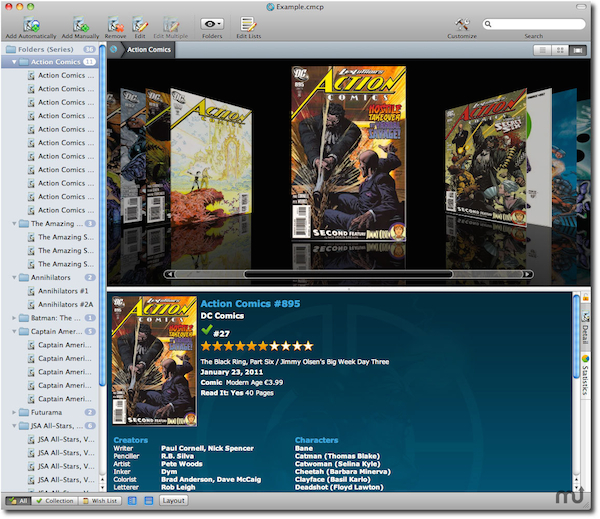The width and height of the screenshot is (600, 519).
Task: Click the detail panel cover thumbnail
Action: pos(154,361)
